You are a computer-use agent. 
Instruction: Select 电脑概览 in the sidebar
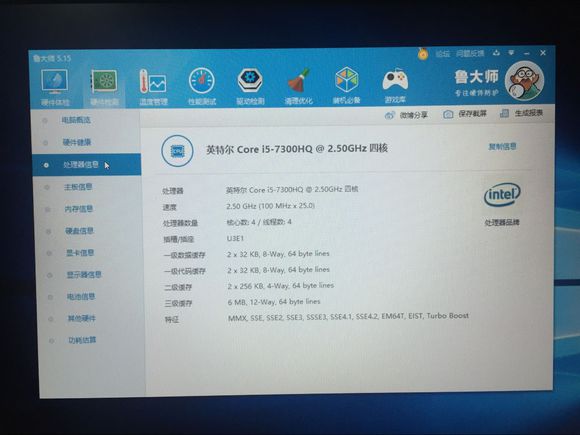(76, 120)
